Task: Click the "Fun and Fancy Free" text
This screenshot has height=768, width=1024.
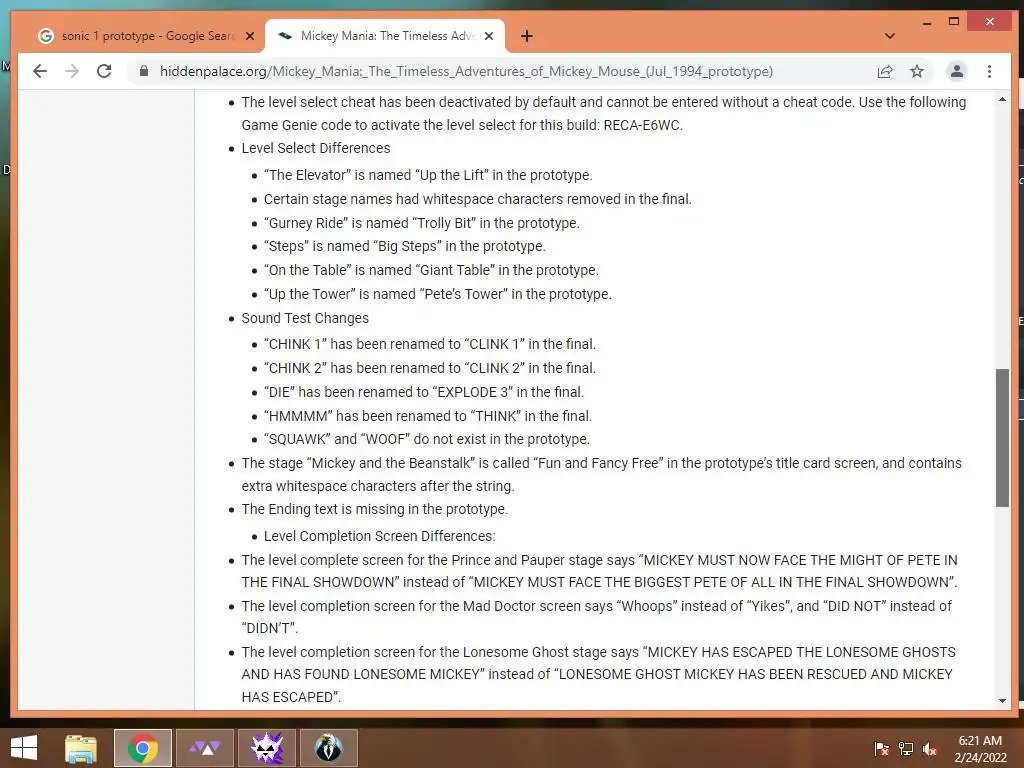Action: (x=598, y=463)
